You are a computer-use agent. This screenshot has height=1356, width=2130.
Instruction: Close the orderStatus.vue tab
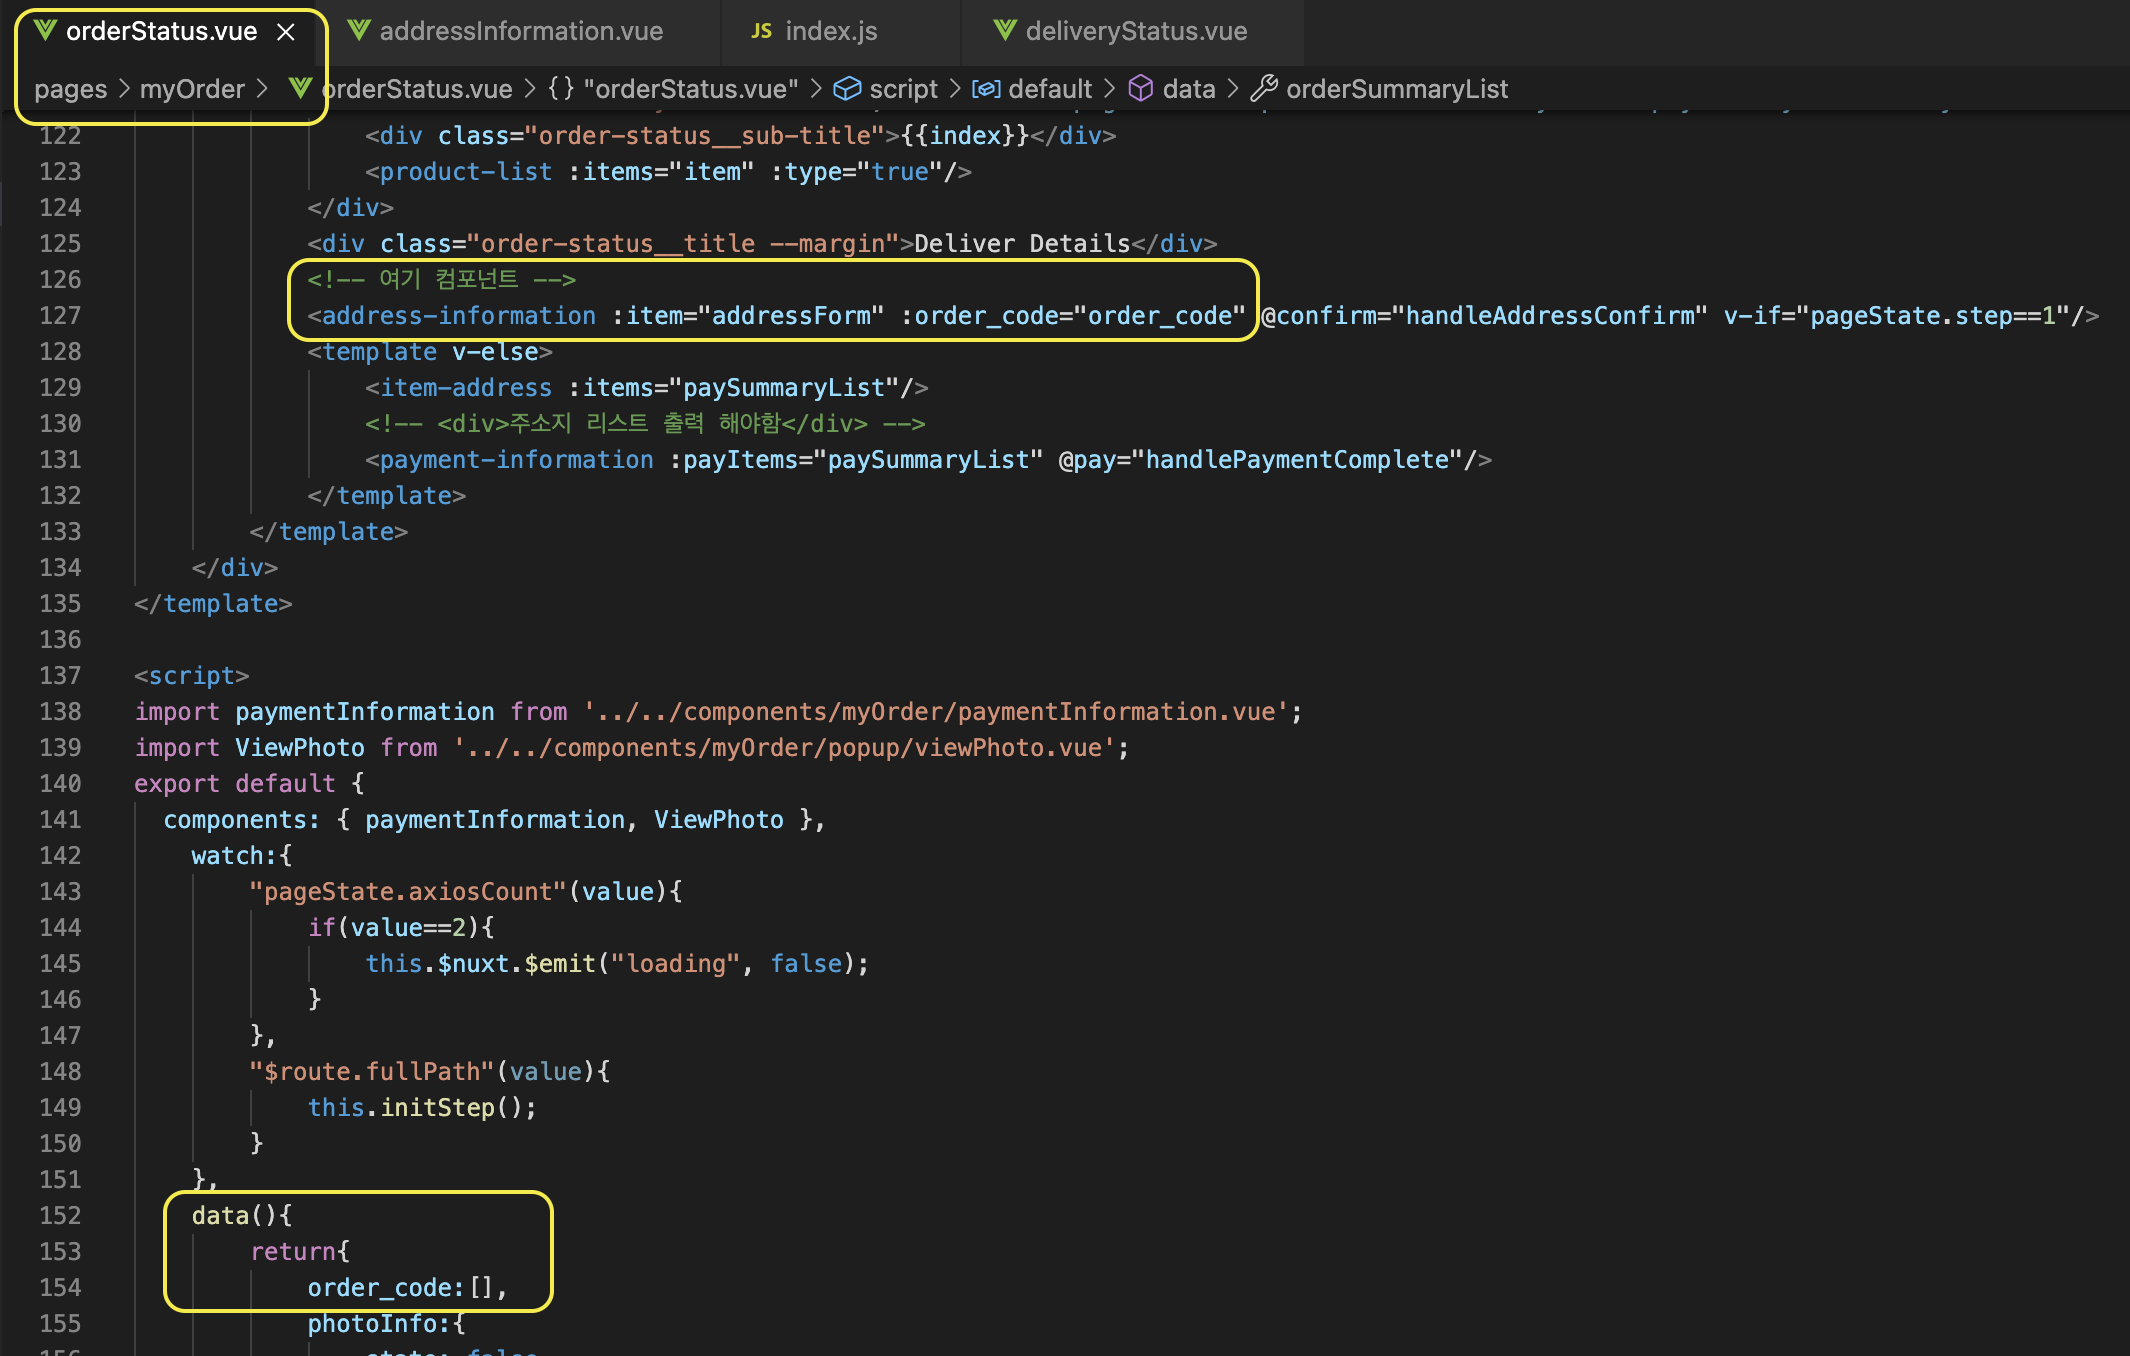(x=286, y=32)
